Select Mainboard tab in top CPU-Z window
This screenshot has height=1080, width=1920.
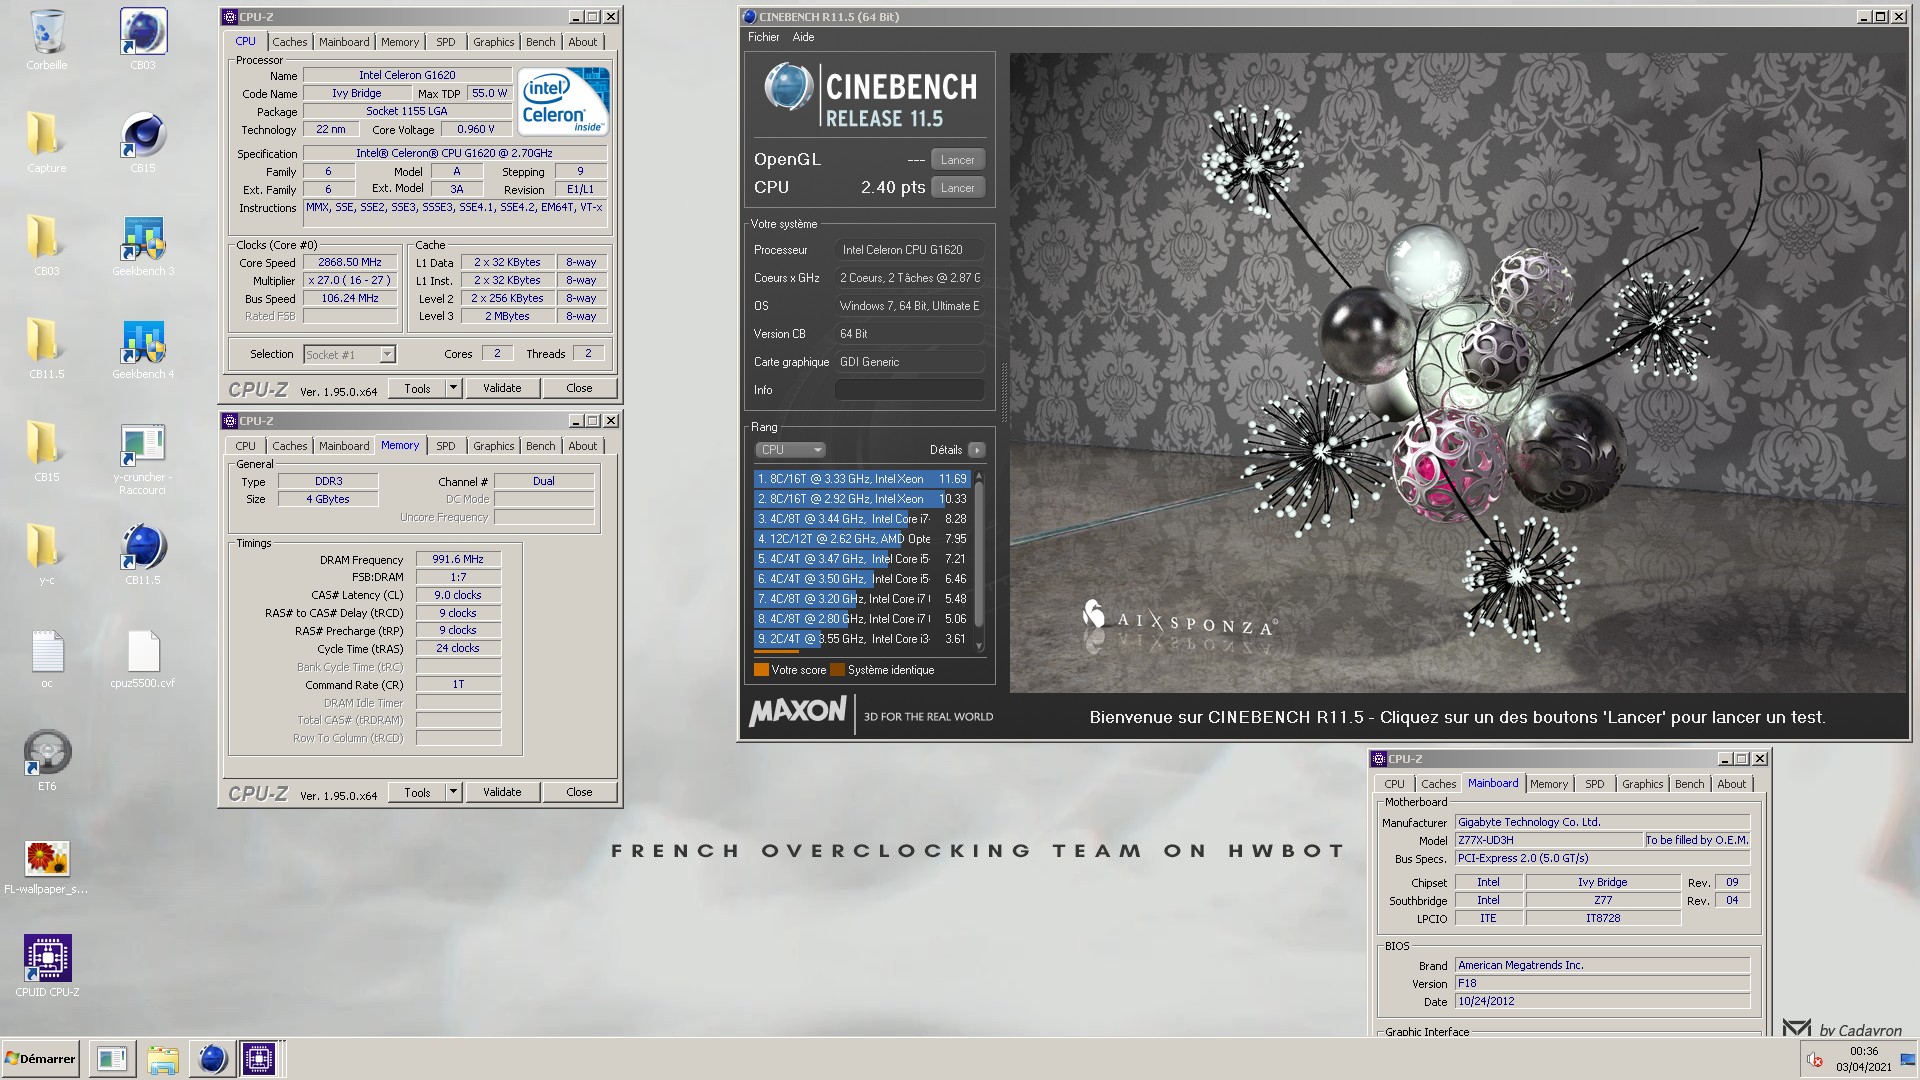pyautogui.click(x=344, y=42)
